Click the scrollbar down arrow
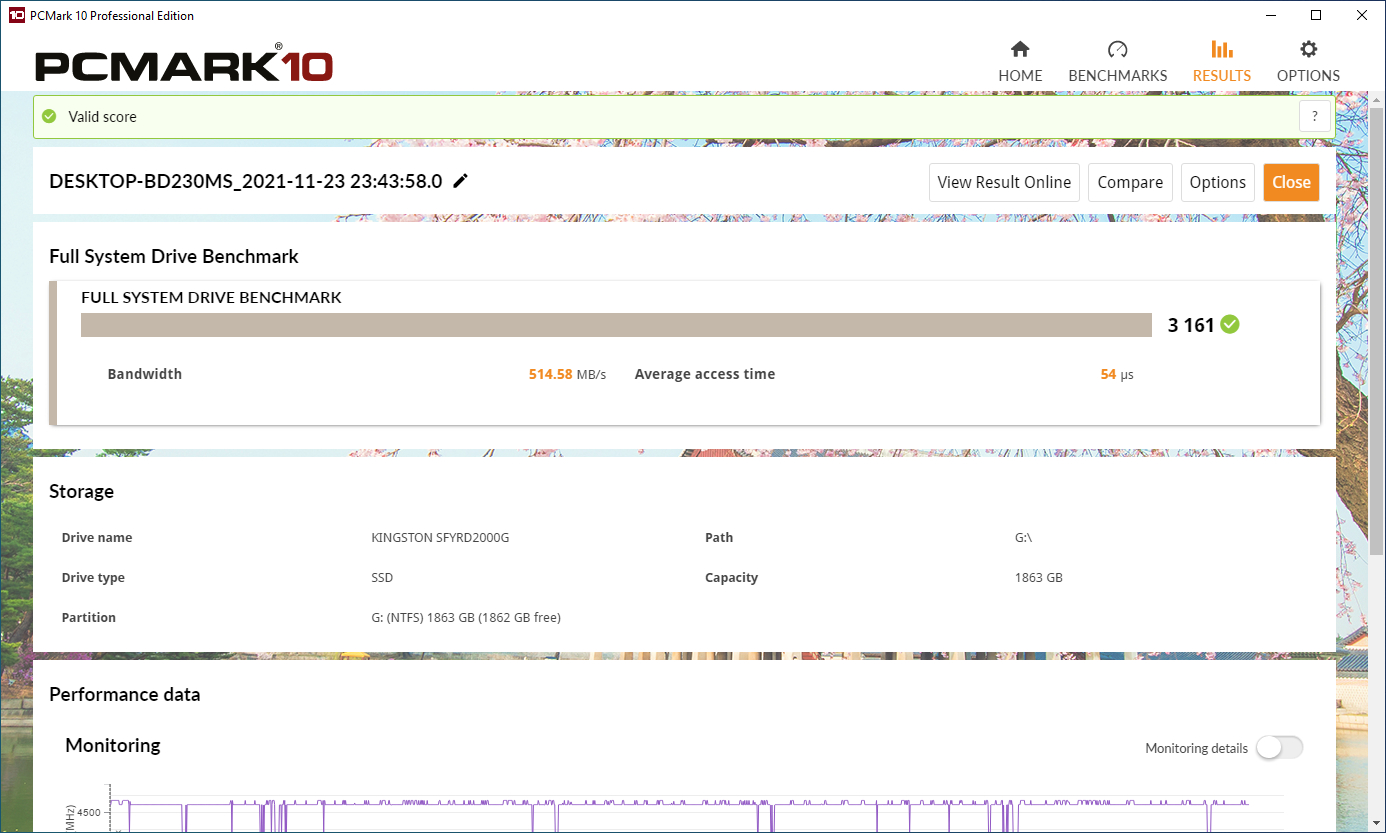Image resolution: width=1386 pixels, height=833 pixels. point(1377,824)
